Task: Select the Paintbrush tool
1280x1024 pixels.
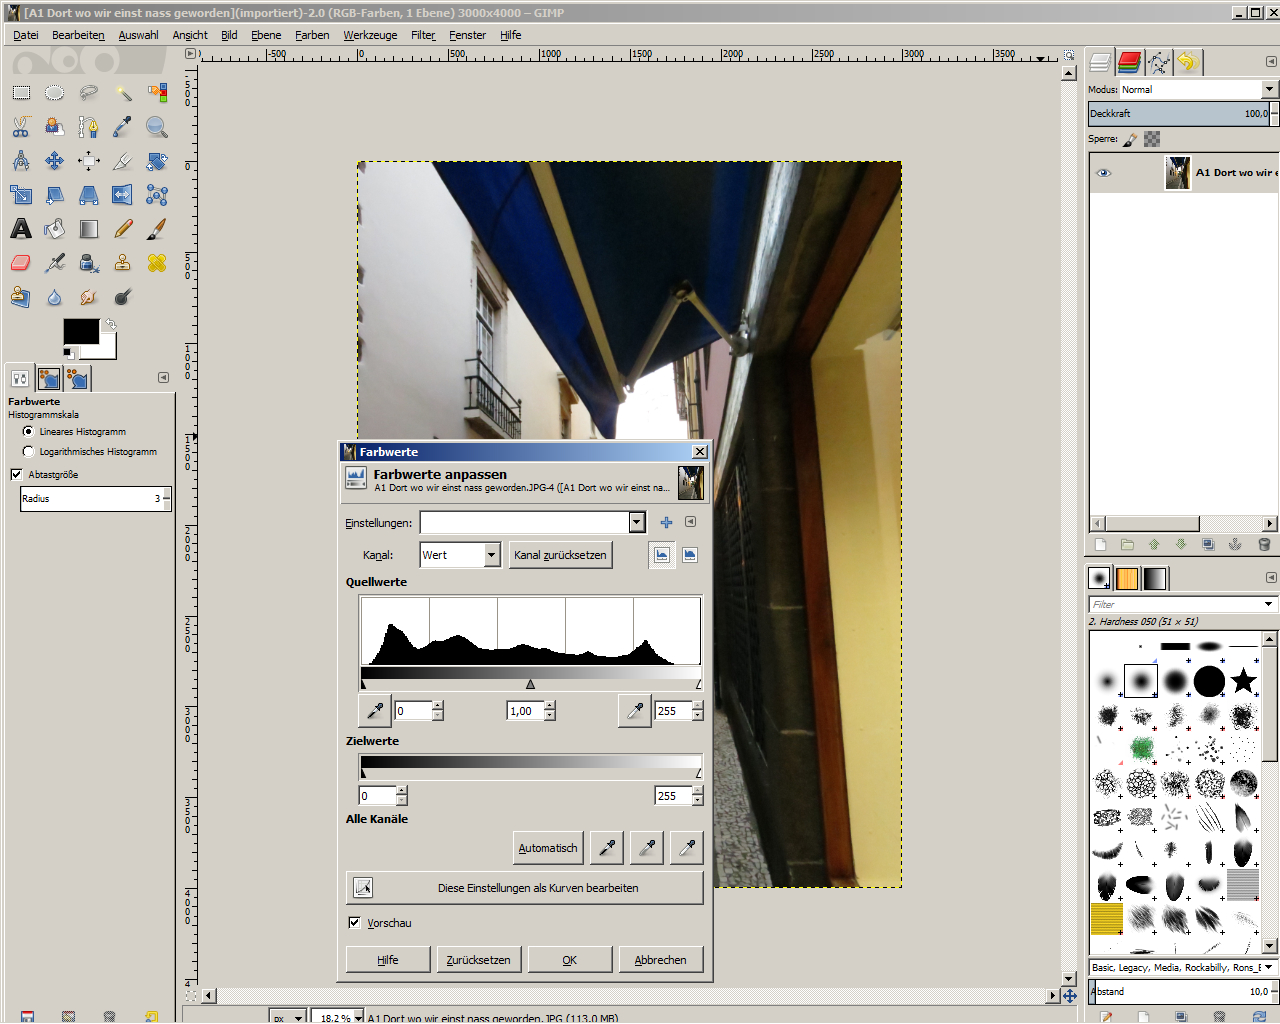Action: point(157,229)
